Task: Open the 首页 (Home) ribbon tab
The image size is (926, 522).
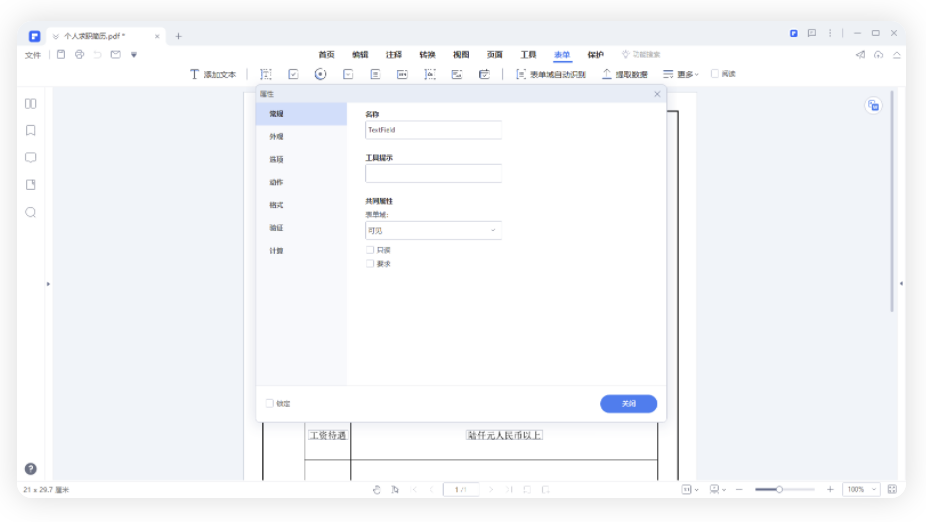Action: (327, 55)
